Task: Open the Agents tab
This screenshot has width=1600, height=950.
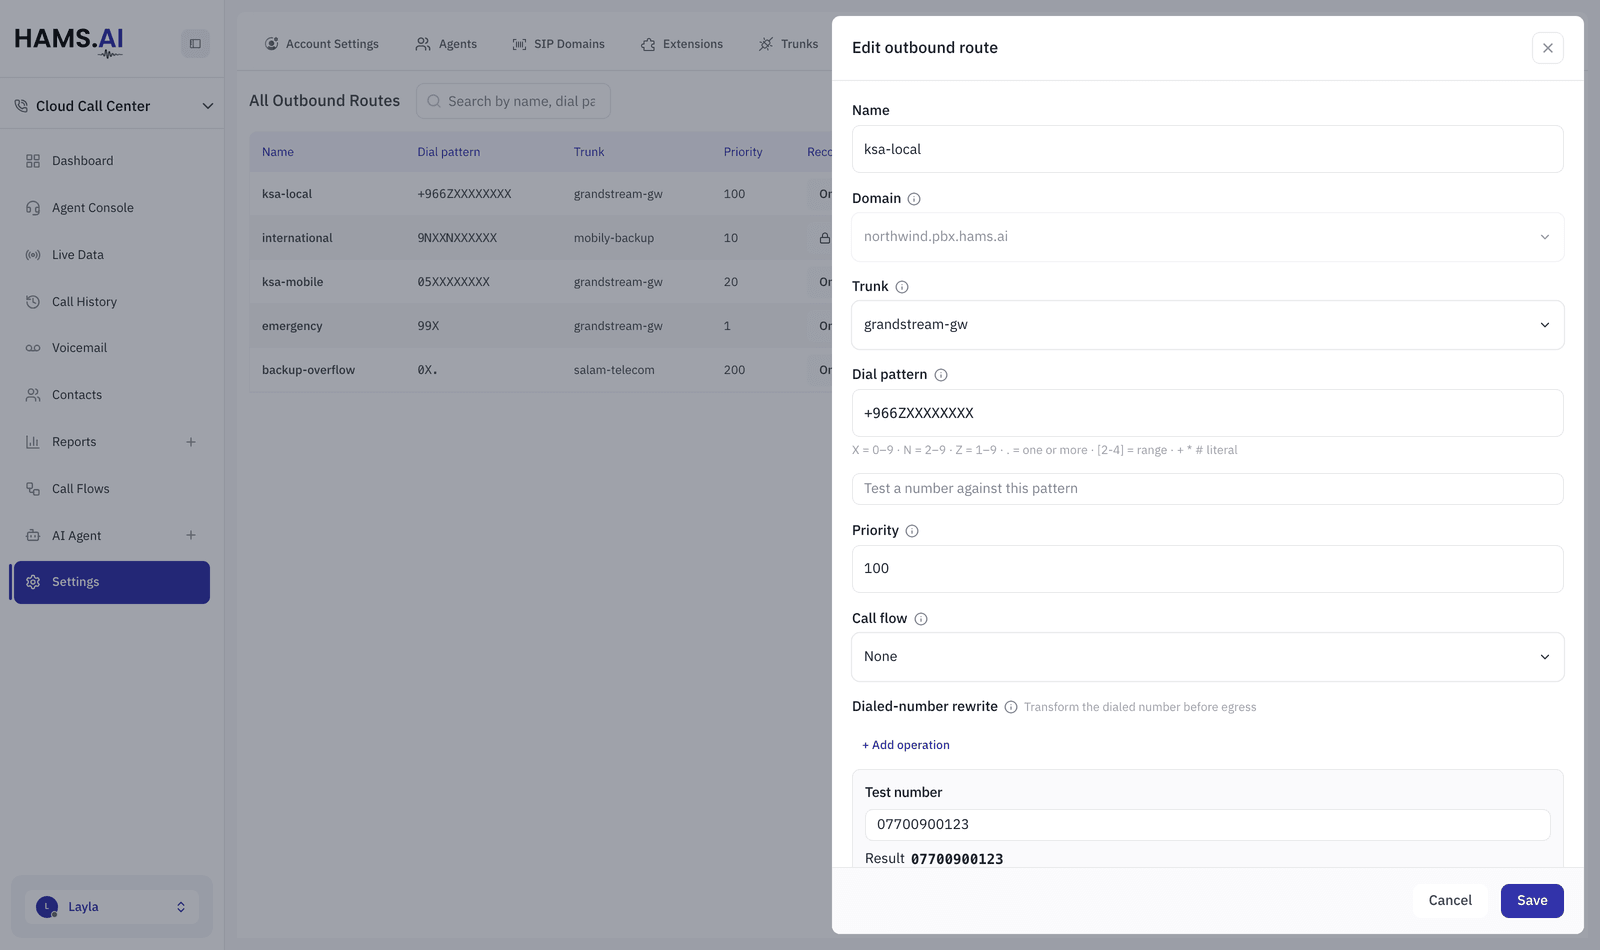Action: 446,44
